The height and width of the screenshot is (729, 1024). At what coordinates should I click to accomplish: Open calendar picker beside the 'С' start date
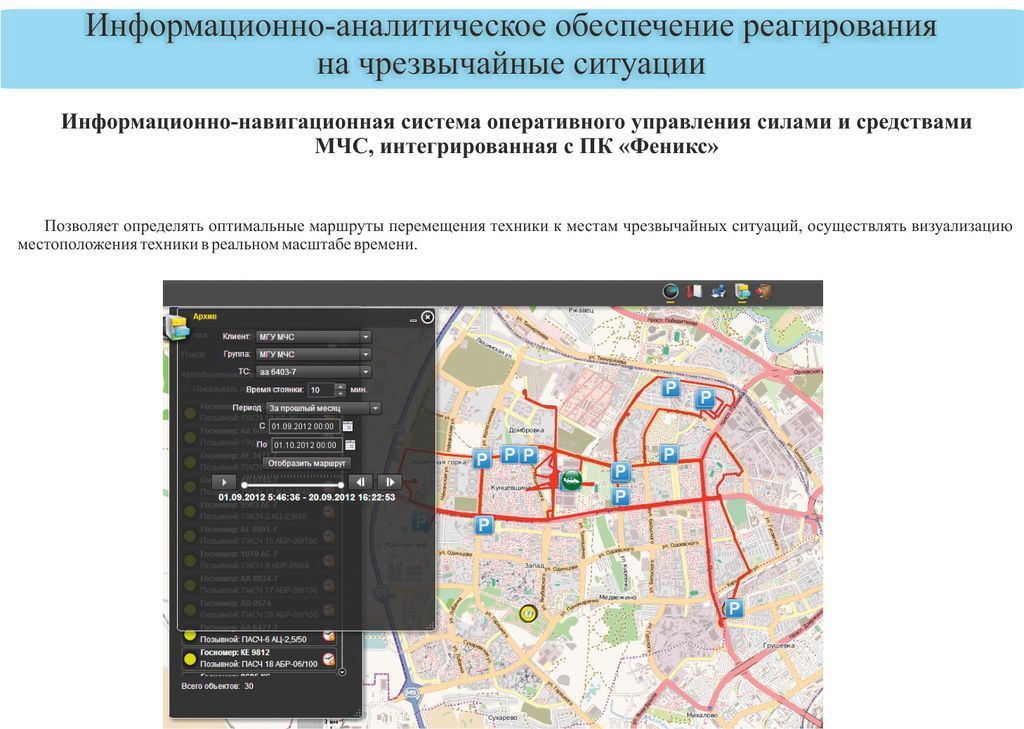point(348,426)
